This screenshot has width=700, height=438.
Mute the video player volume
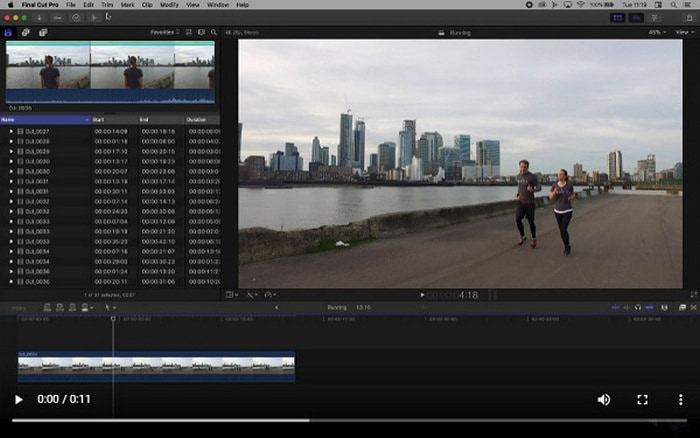pyautogui.click(x=604, y=399)
